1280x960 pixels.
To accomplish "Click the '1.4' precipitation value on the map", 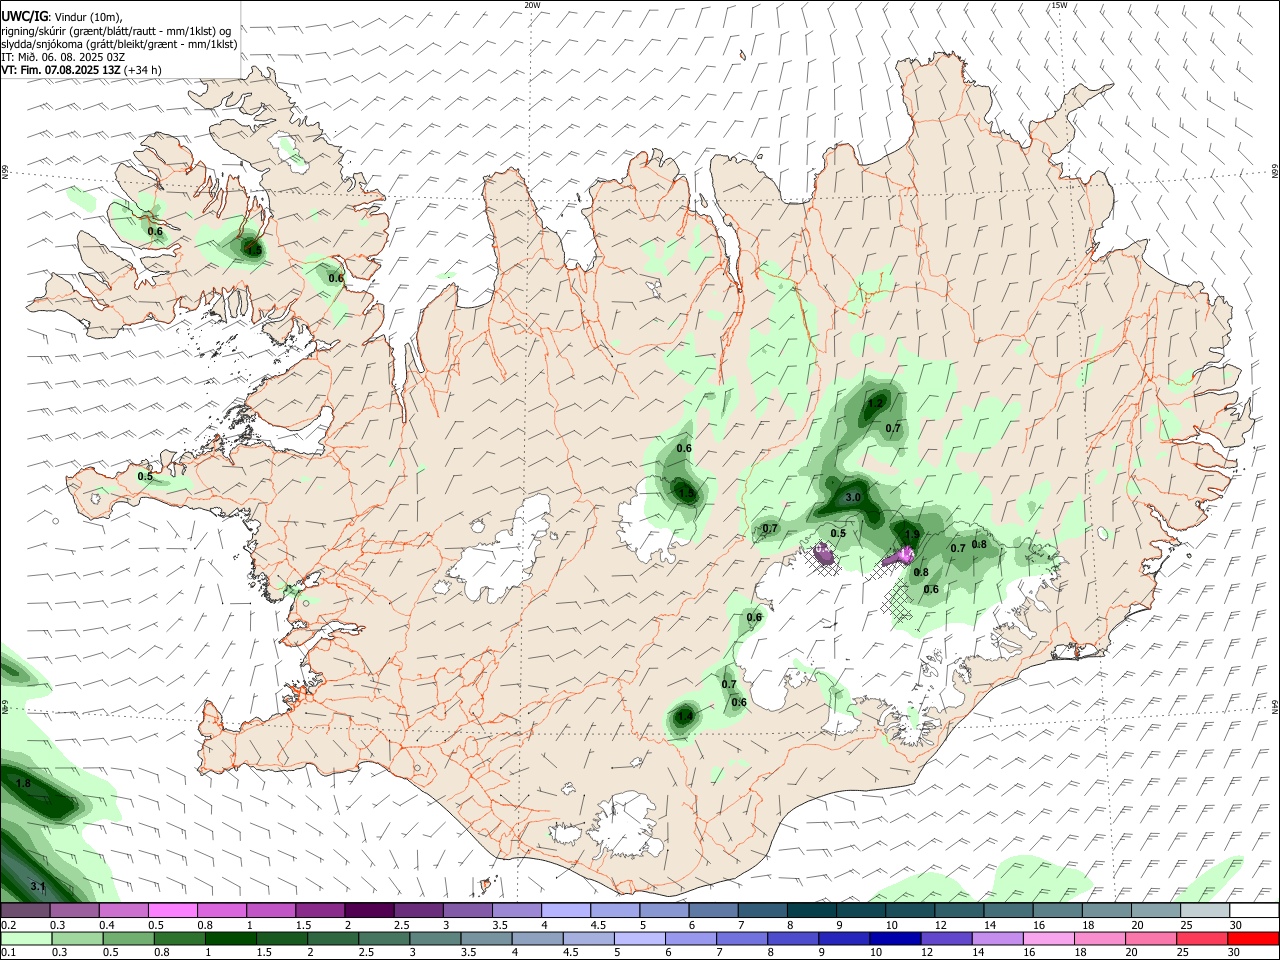I will [x=685, y=716].
